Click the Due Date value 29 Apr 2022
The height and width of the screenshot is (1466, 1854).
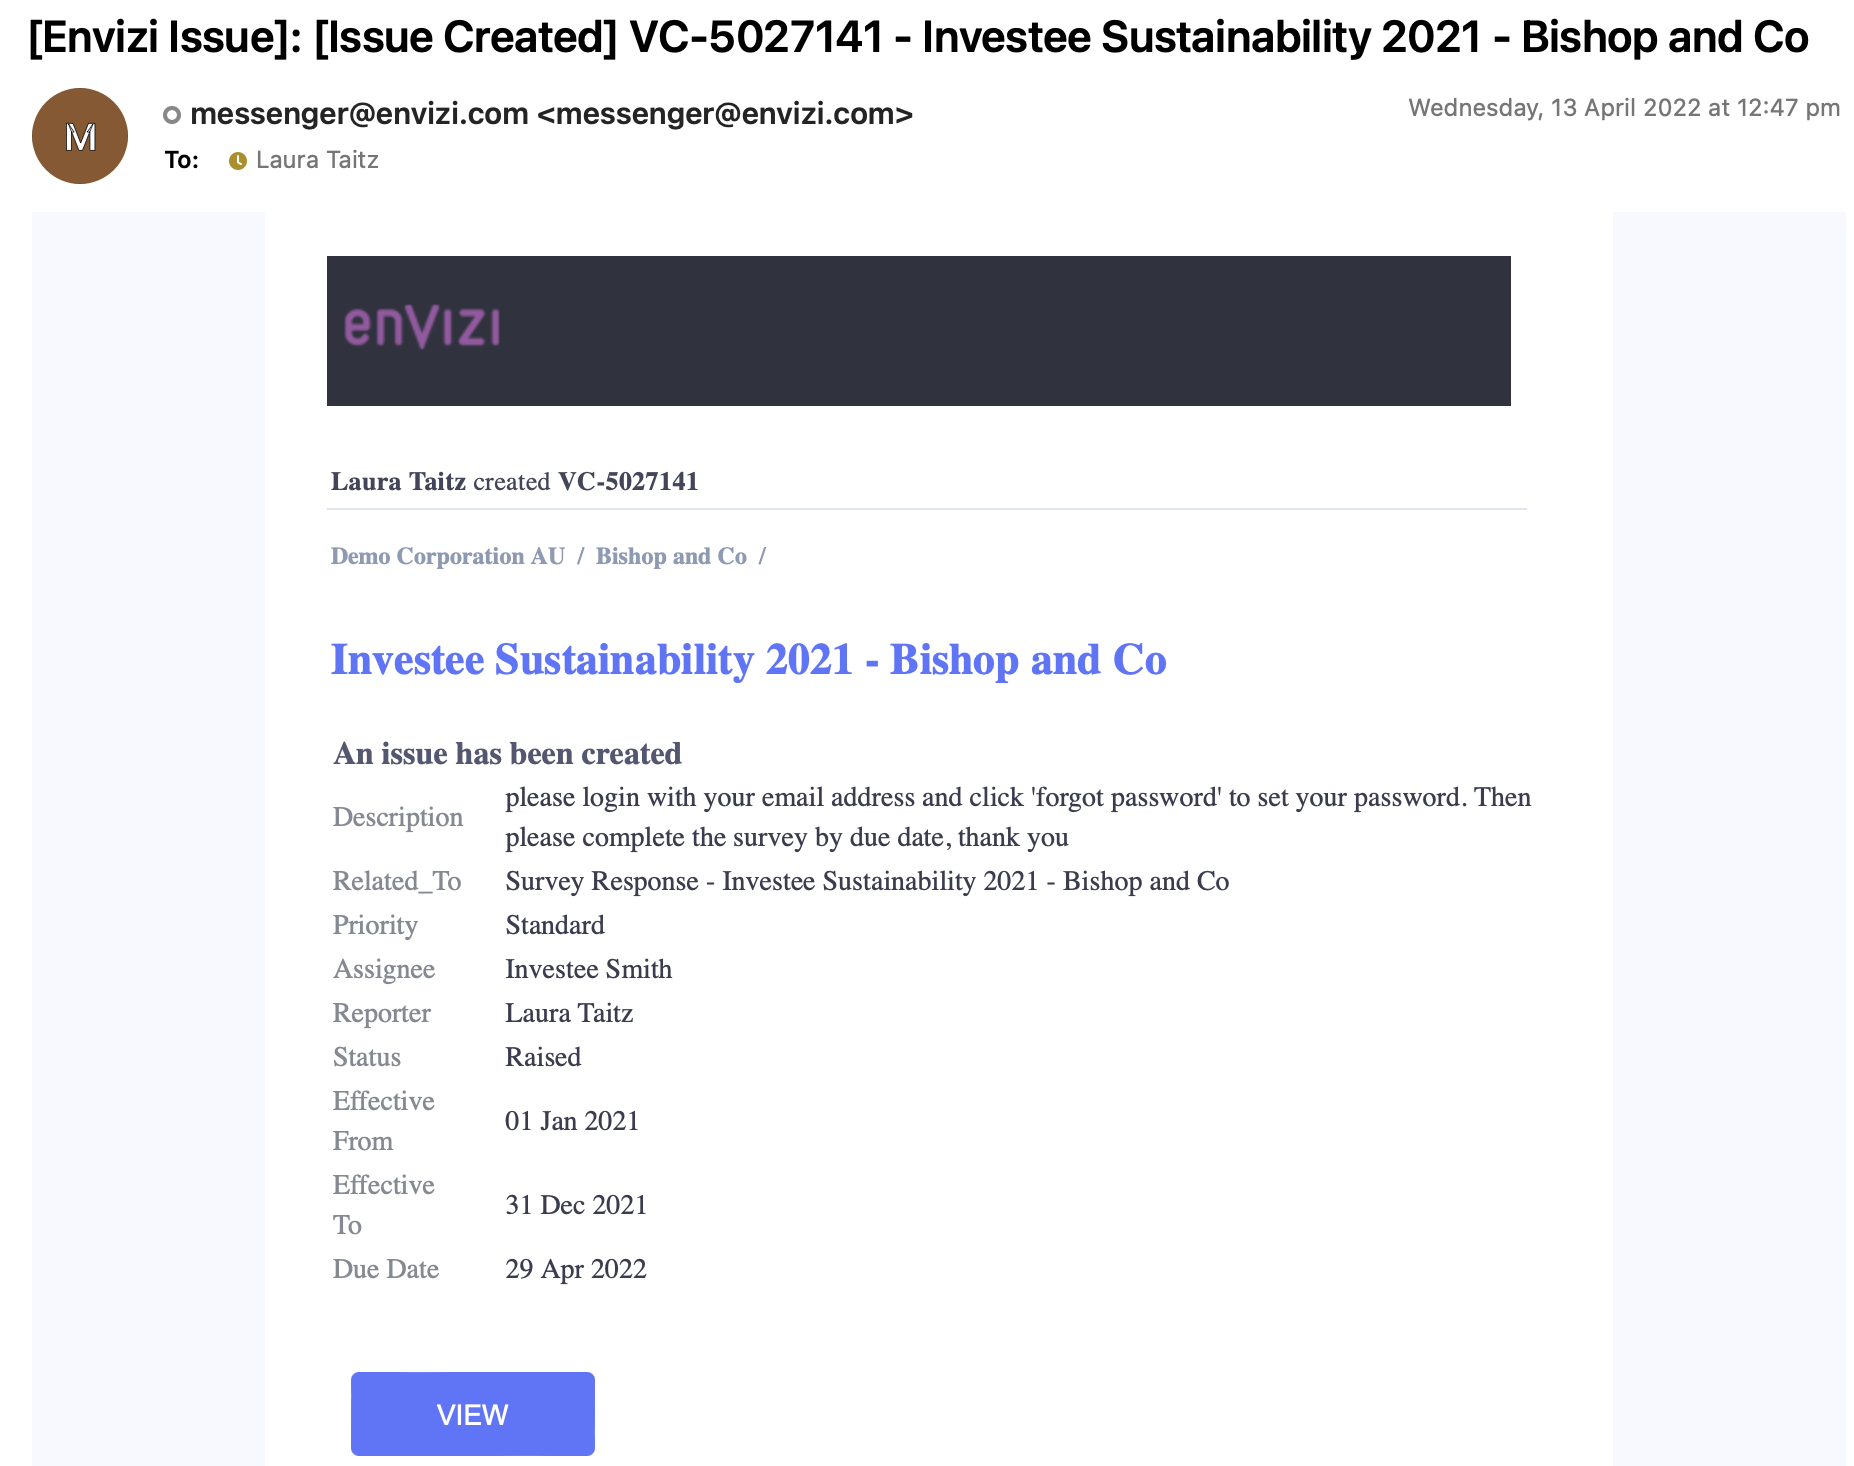pyautogui.click(x=576, y=1269)
